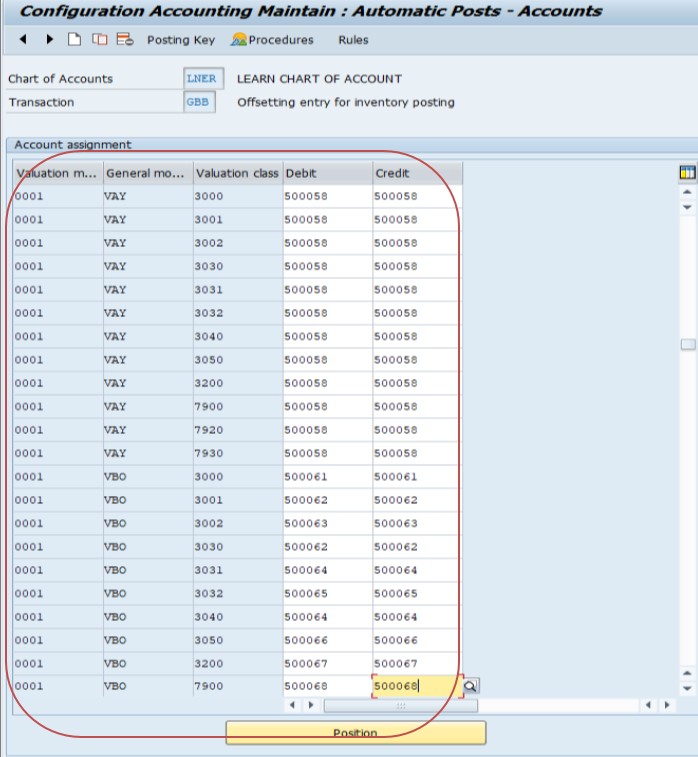Image resolution: width=698 pixels, height=757 pixels.
Task: Select Credit field for VAY 3030
Action: 416,266
